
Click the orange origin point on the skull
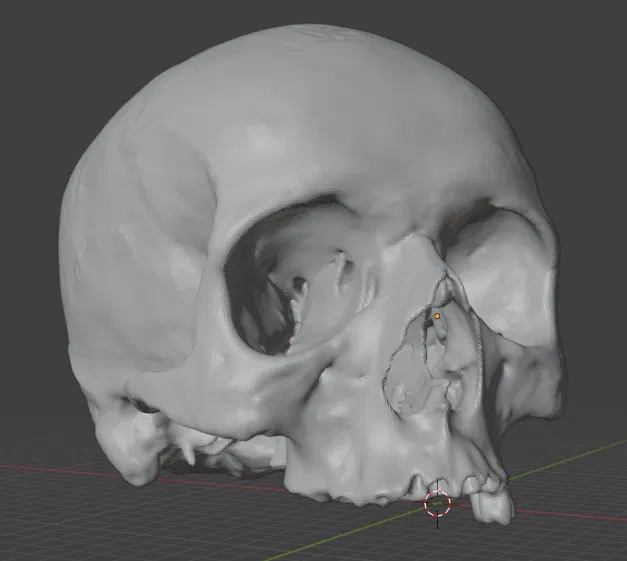tap(437, 316)
